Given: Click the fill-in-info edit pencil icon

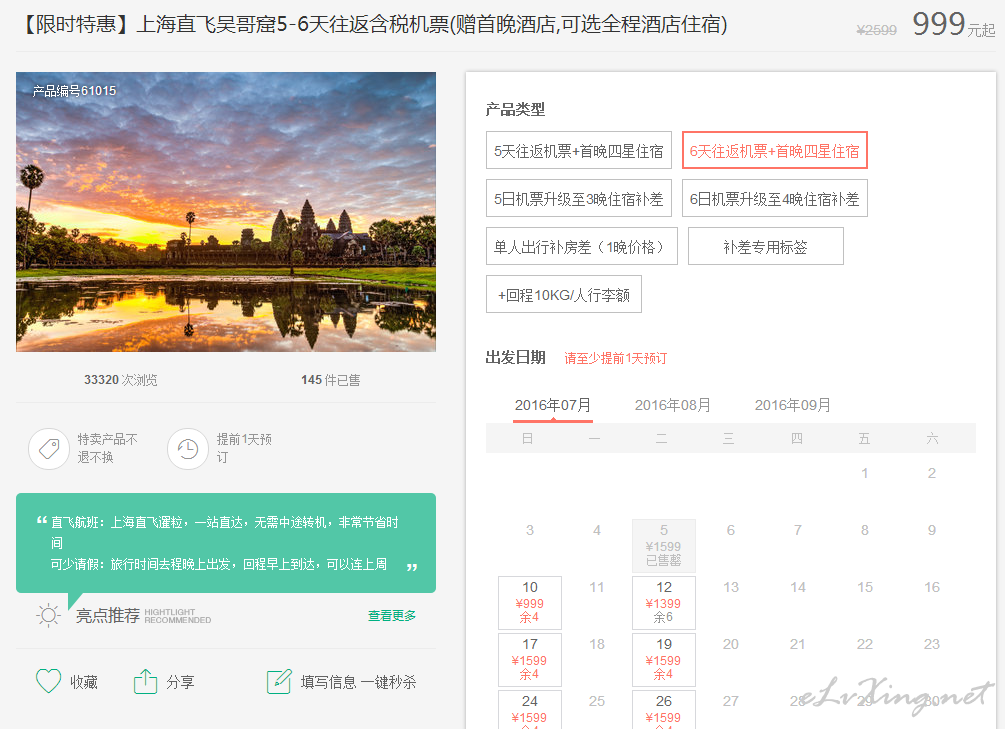Looking at the screenshot, I should click(279, 682).
